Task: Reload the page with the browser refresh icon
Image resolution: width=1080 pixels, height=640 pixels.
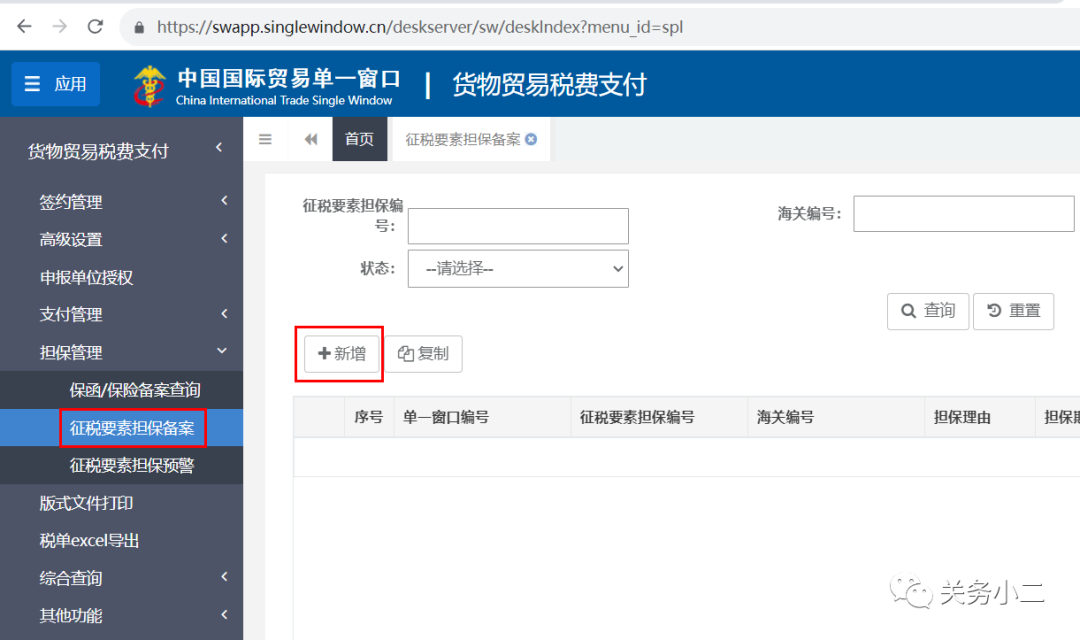Action: click(x=95, y=27)
